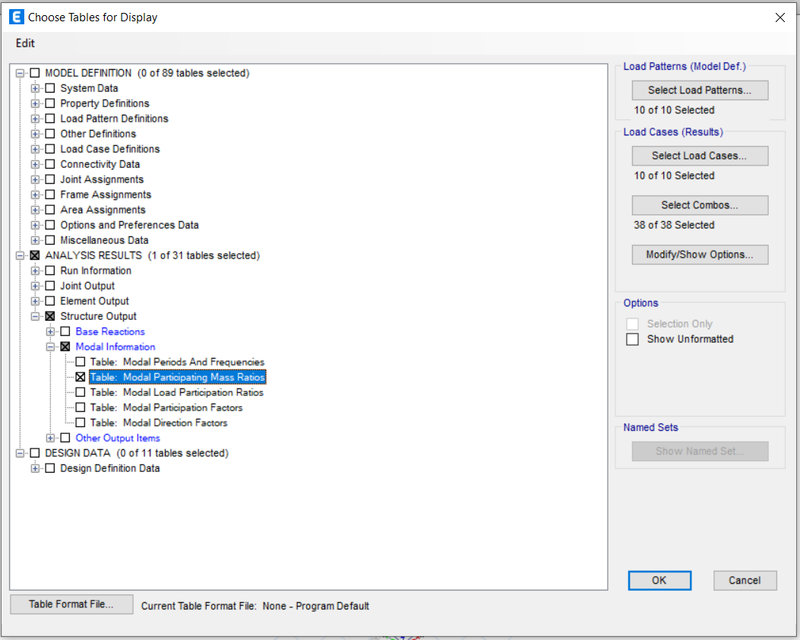Viewport: 800px width, 640px height.
Task: Select Options and Preferences Data item
Action: (130, 225)
